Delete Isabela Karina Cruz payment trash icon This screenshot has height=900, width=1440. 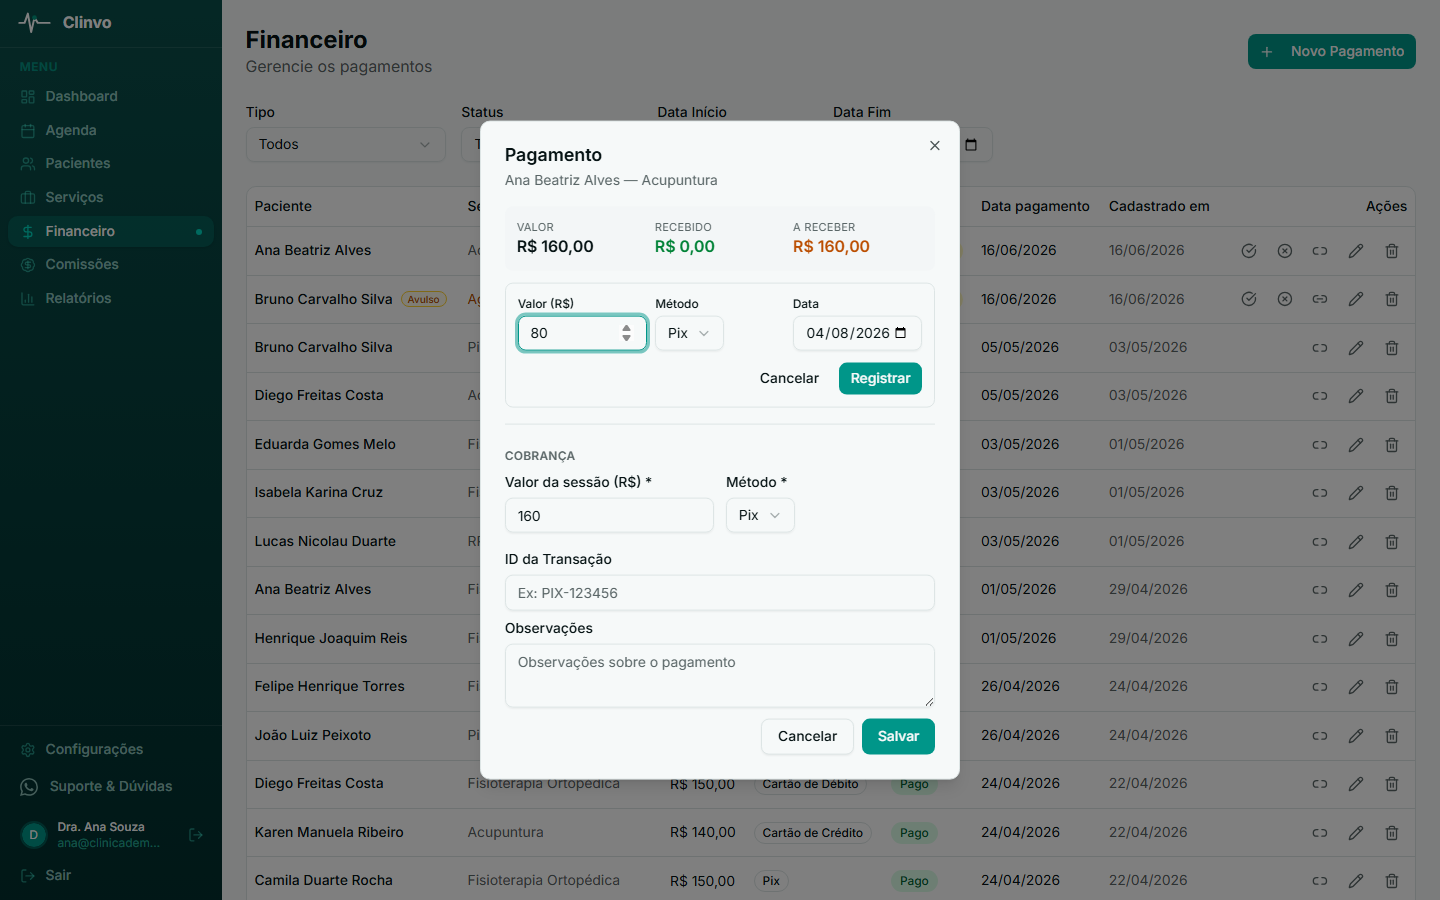(1392, 493)
